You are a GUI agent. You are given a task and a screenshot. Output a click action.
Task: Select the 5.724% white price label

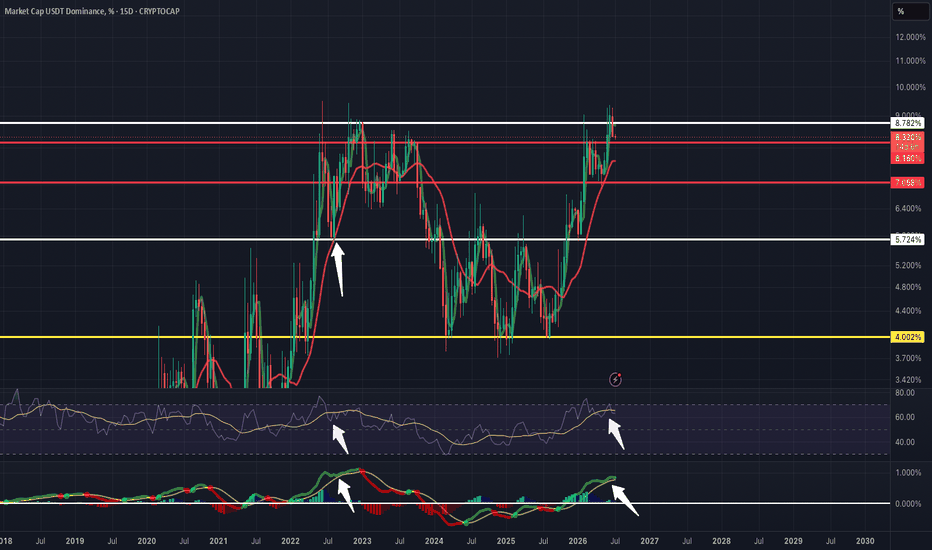(908, 240)
